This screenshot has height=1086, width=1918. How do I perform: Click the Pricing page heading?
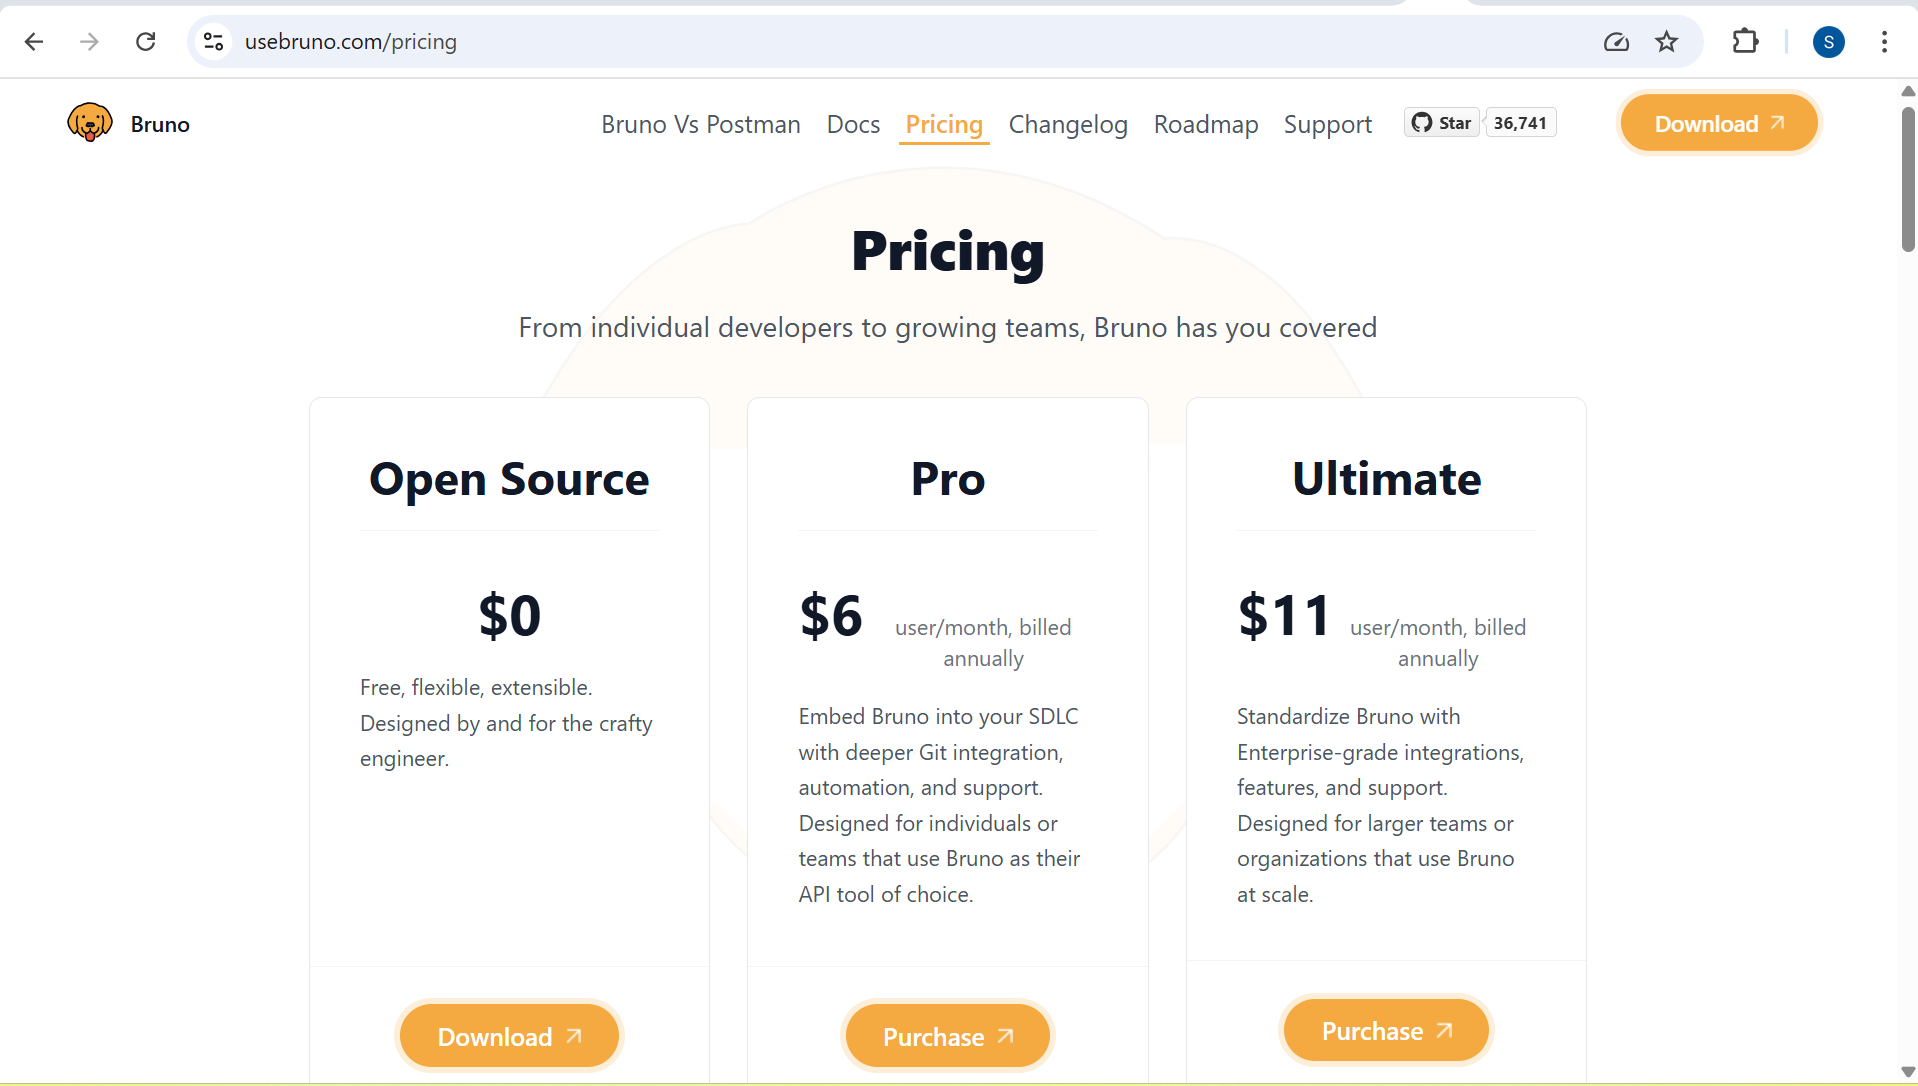click(x=947, y=251)
